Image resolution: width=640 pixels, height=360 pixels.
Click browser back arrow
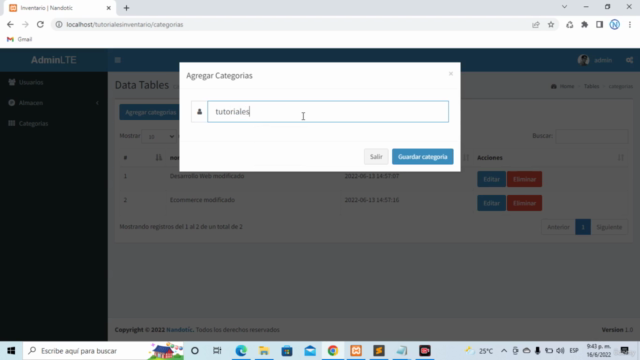(10, 24)
